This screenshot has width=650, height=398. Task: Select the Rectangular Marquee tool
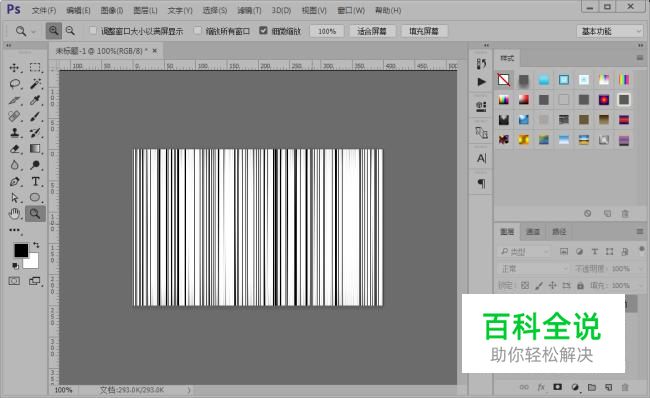35,68
